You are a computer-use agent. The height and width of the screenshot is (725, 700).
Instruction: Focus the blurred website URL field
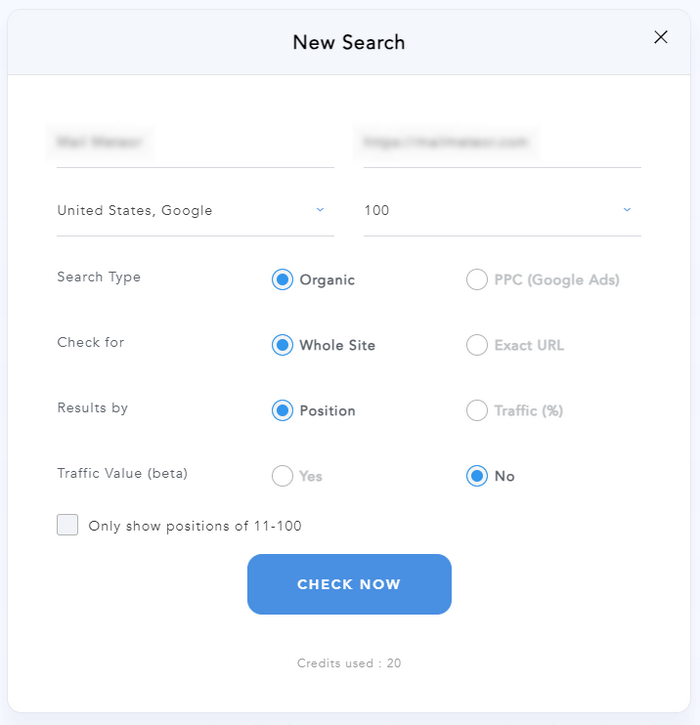pyautogui.click(x=502, y=142)
